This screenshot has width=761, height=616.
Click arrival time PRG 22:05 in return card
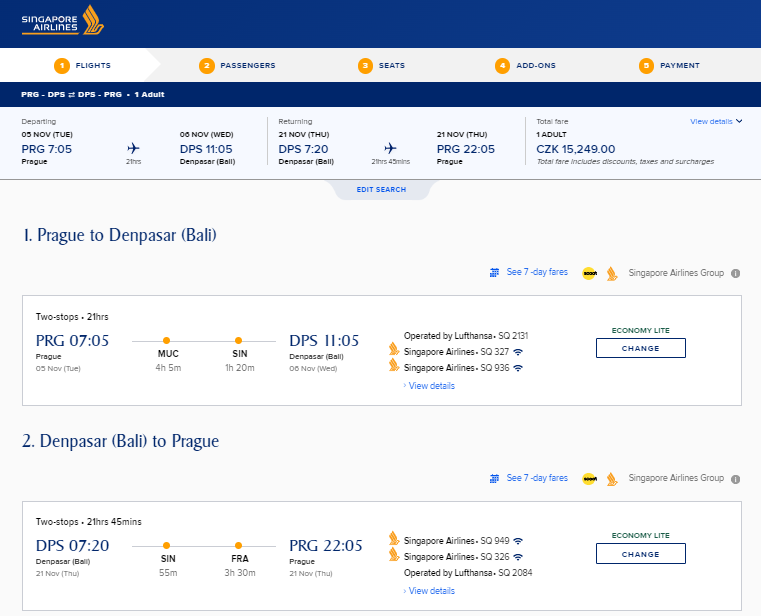coord(326,546)
